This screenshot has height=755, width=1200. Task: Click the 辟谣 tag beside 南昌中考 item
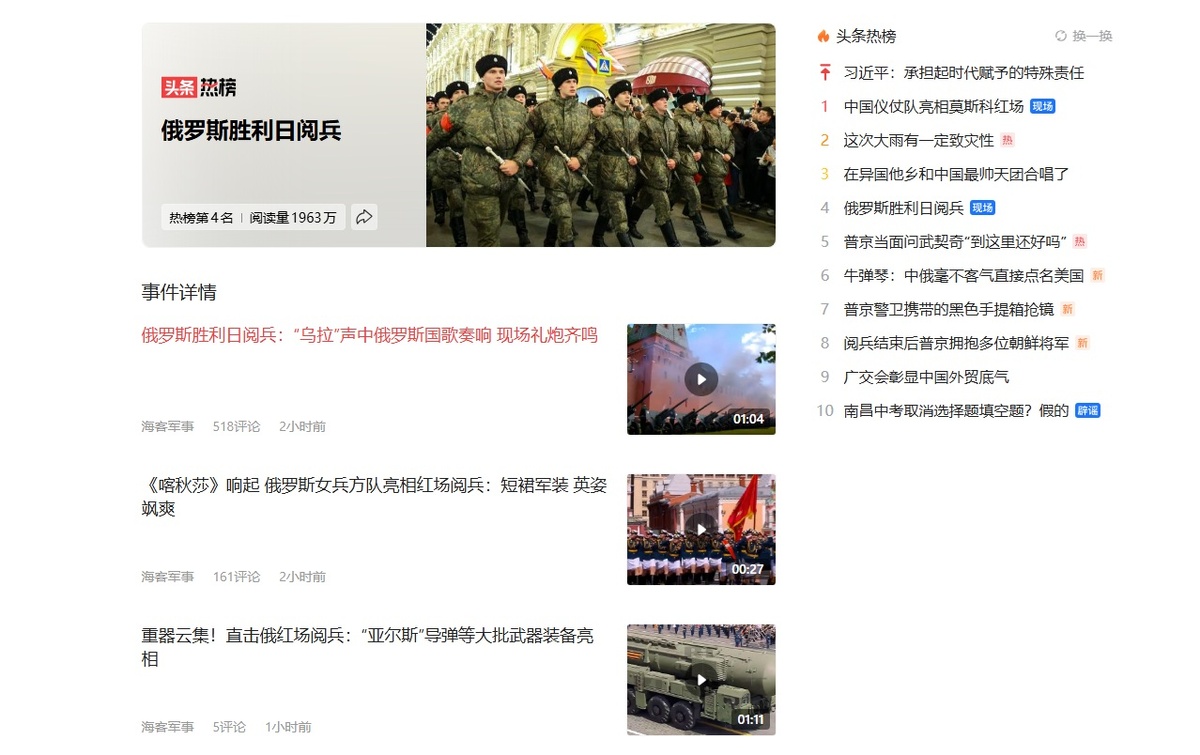pyautogui.click(x=1087, y=410)
